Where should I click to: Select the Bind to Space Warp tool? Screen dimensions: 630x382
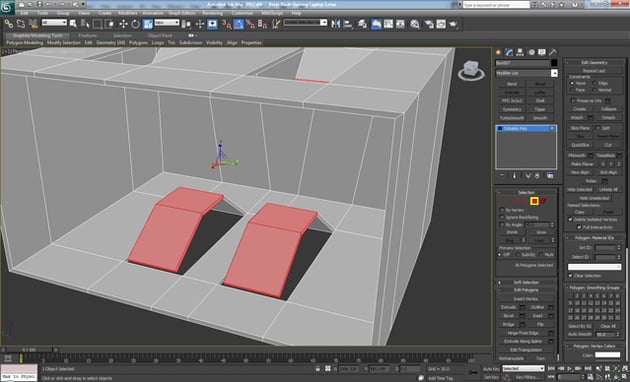33,24
